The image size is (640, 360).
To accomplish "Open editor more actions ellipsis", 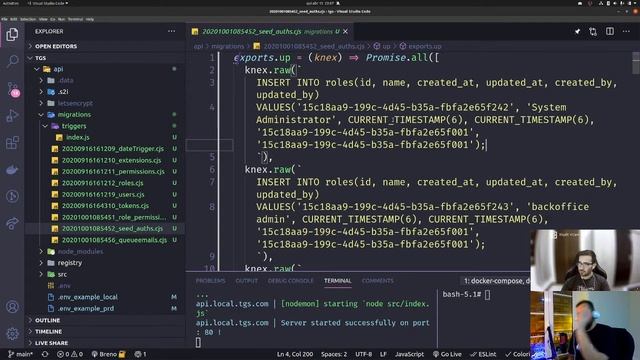I will pos(626,31).
